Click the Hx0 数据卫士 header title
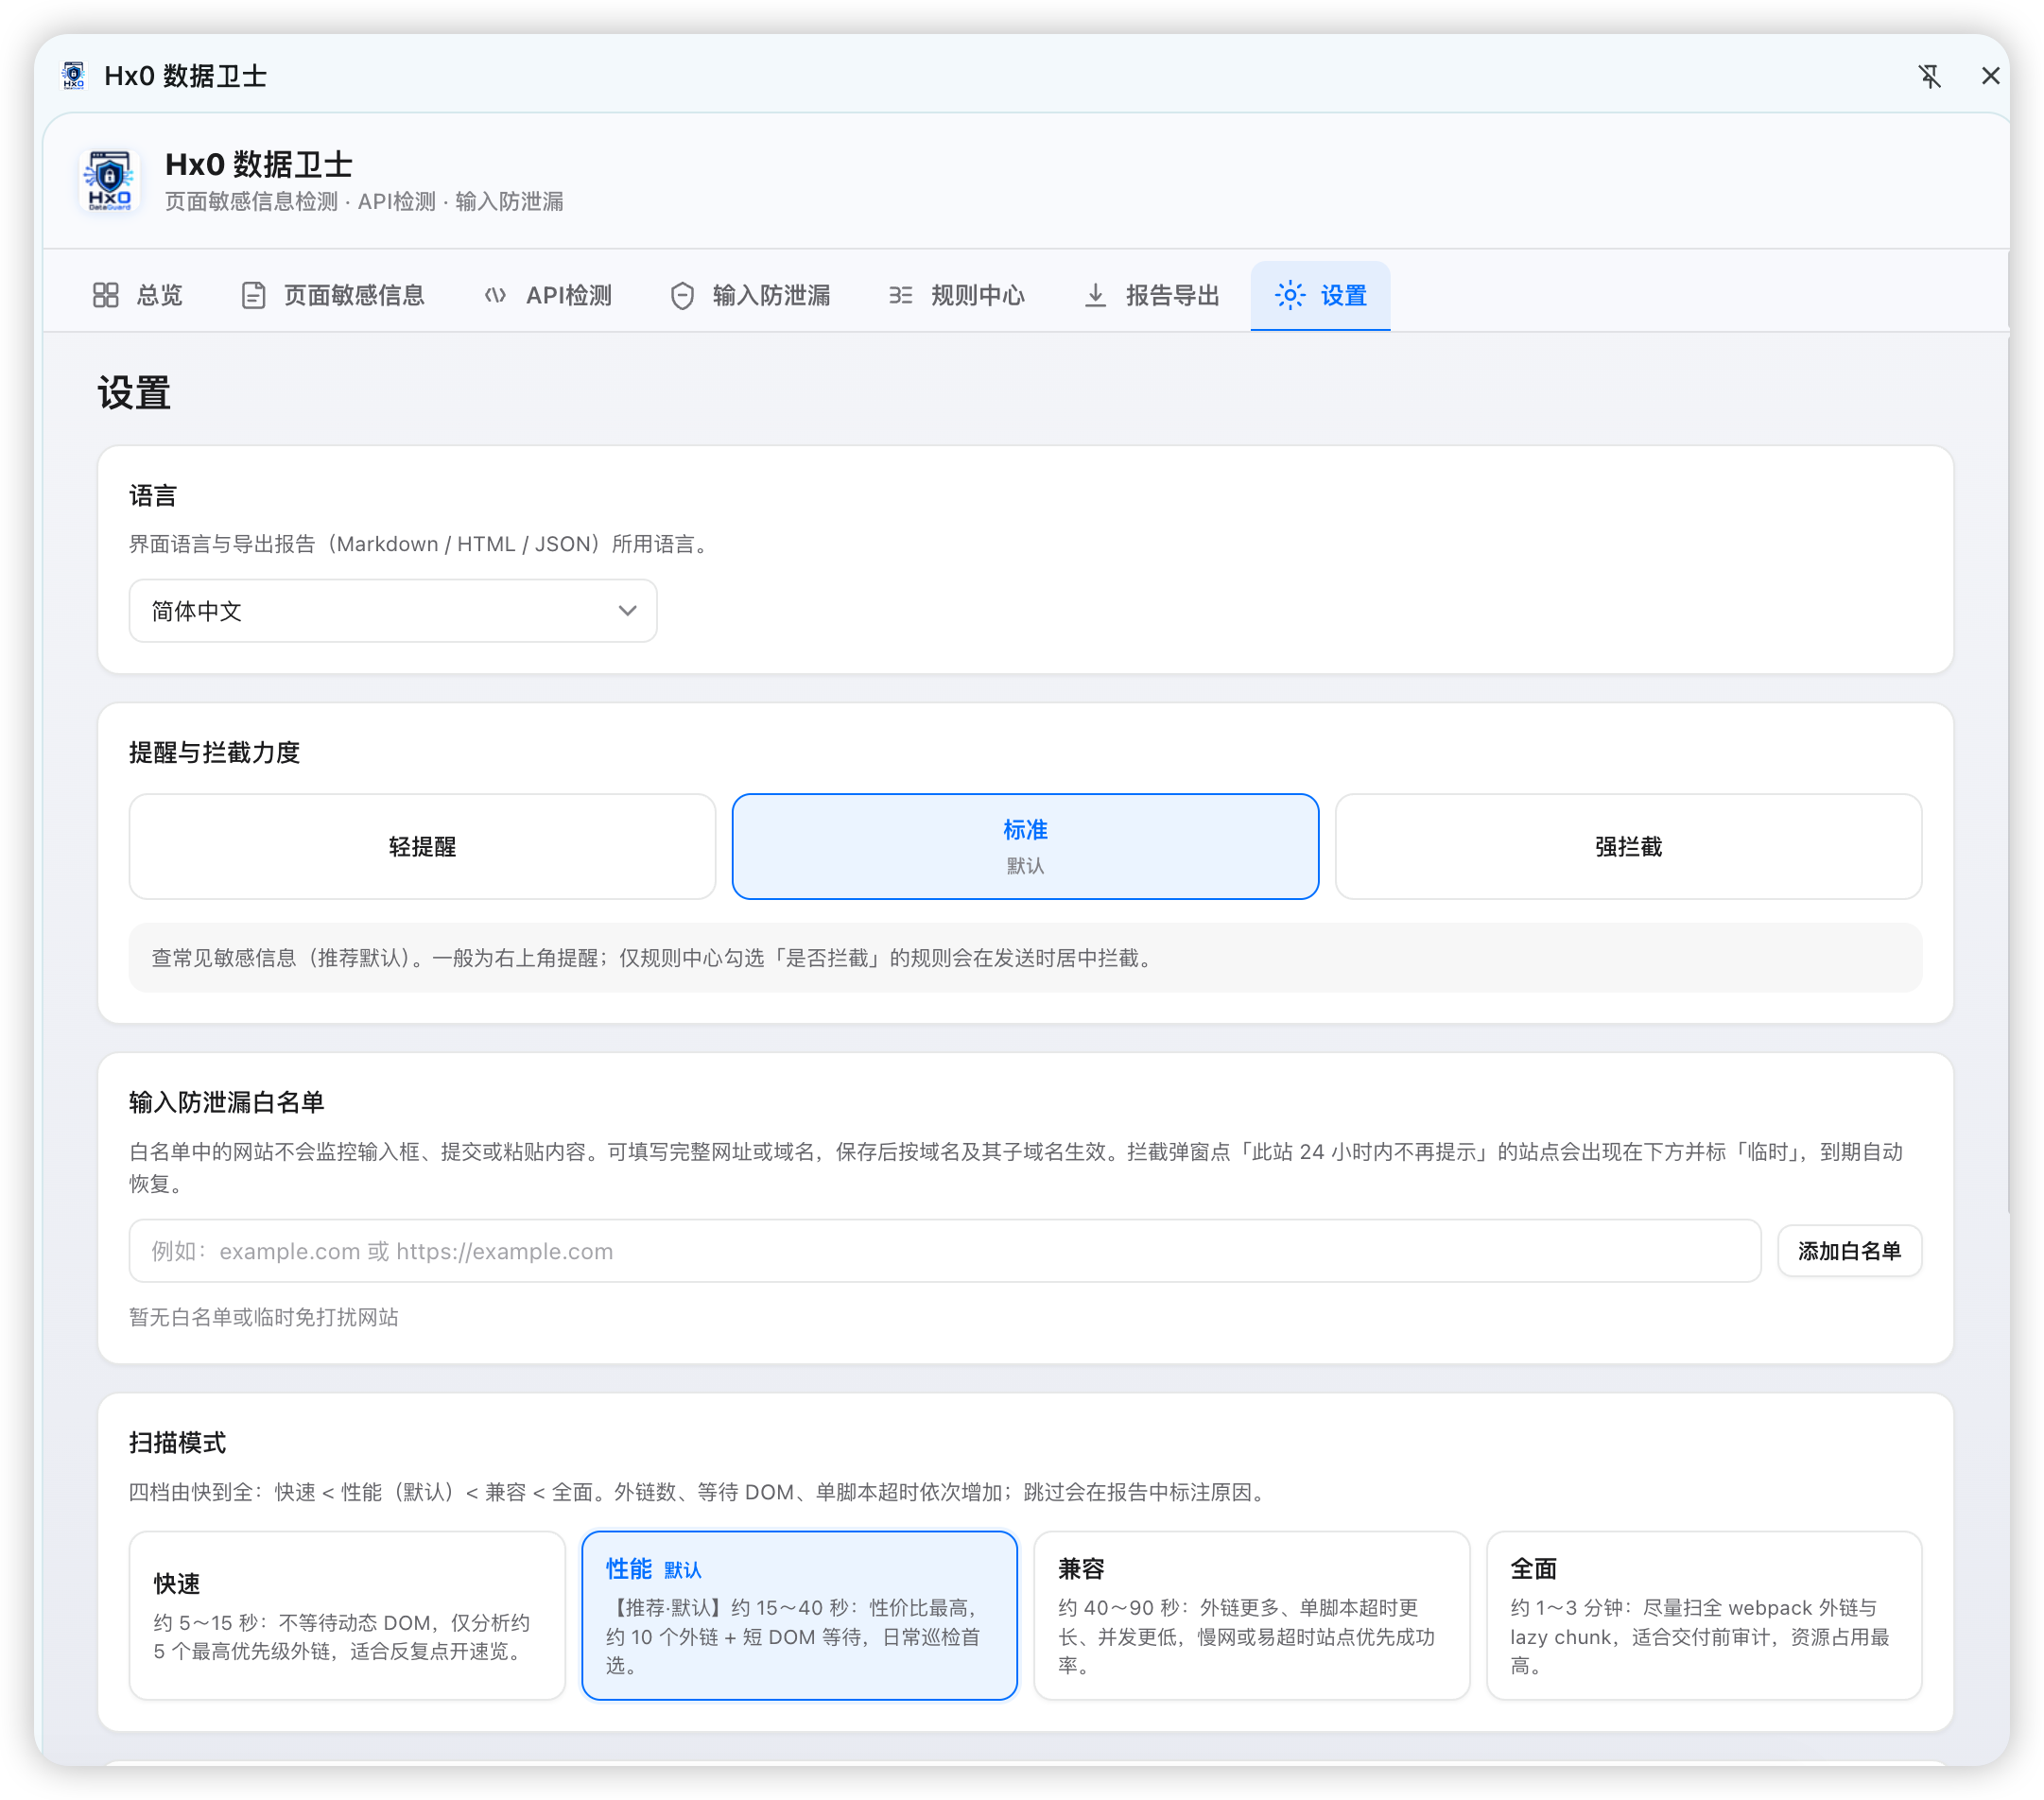Screen dimensions: 2044x1800 click(259, 164)
